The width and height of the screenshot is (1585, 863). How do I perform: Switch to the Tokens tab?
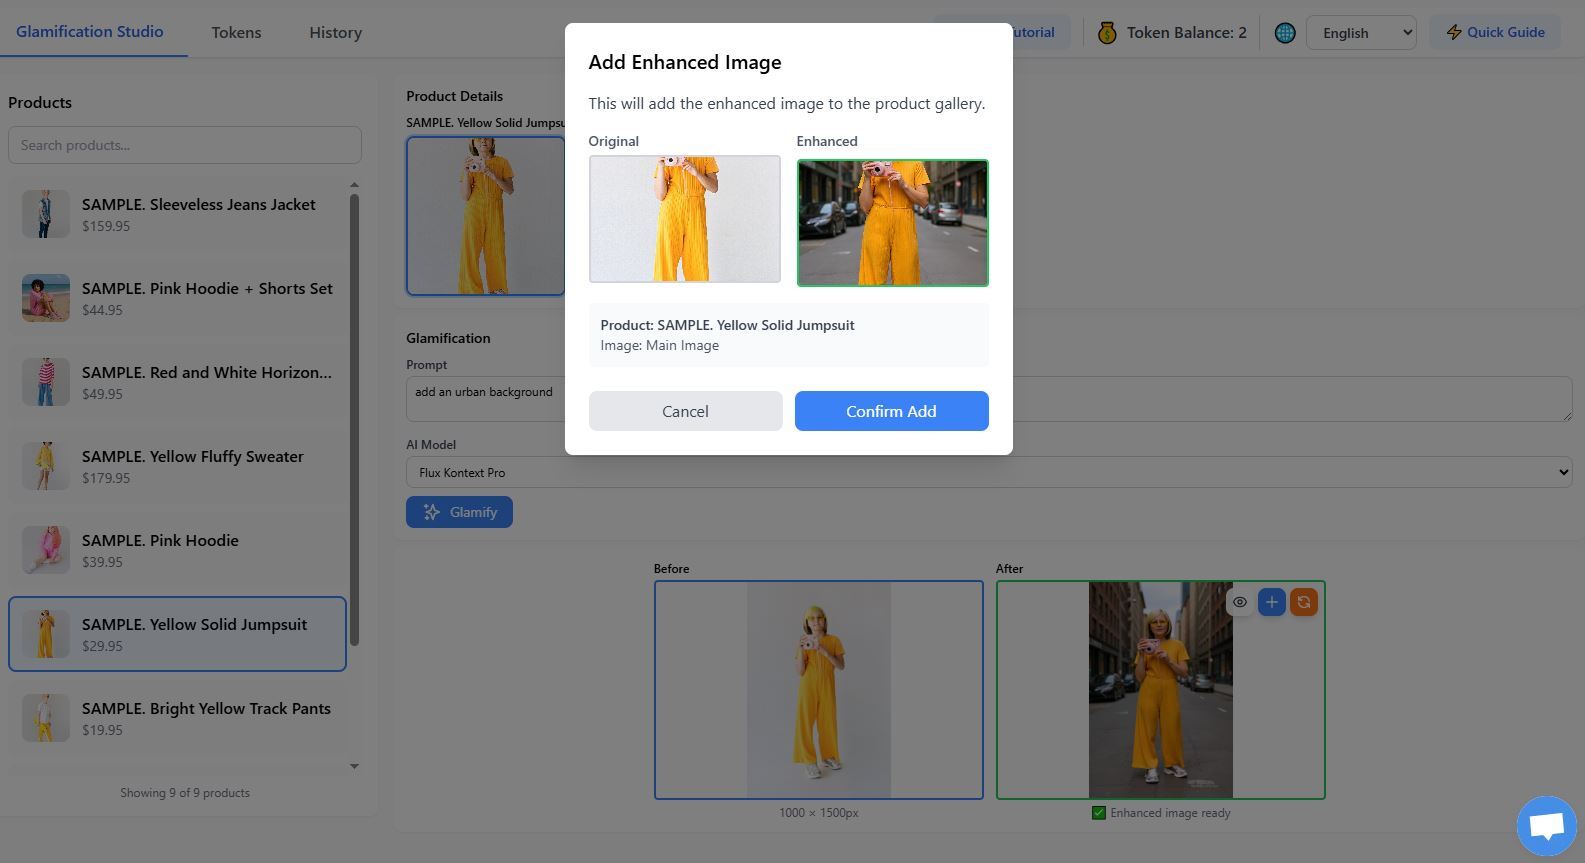point(236,32)
